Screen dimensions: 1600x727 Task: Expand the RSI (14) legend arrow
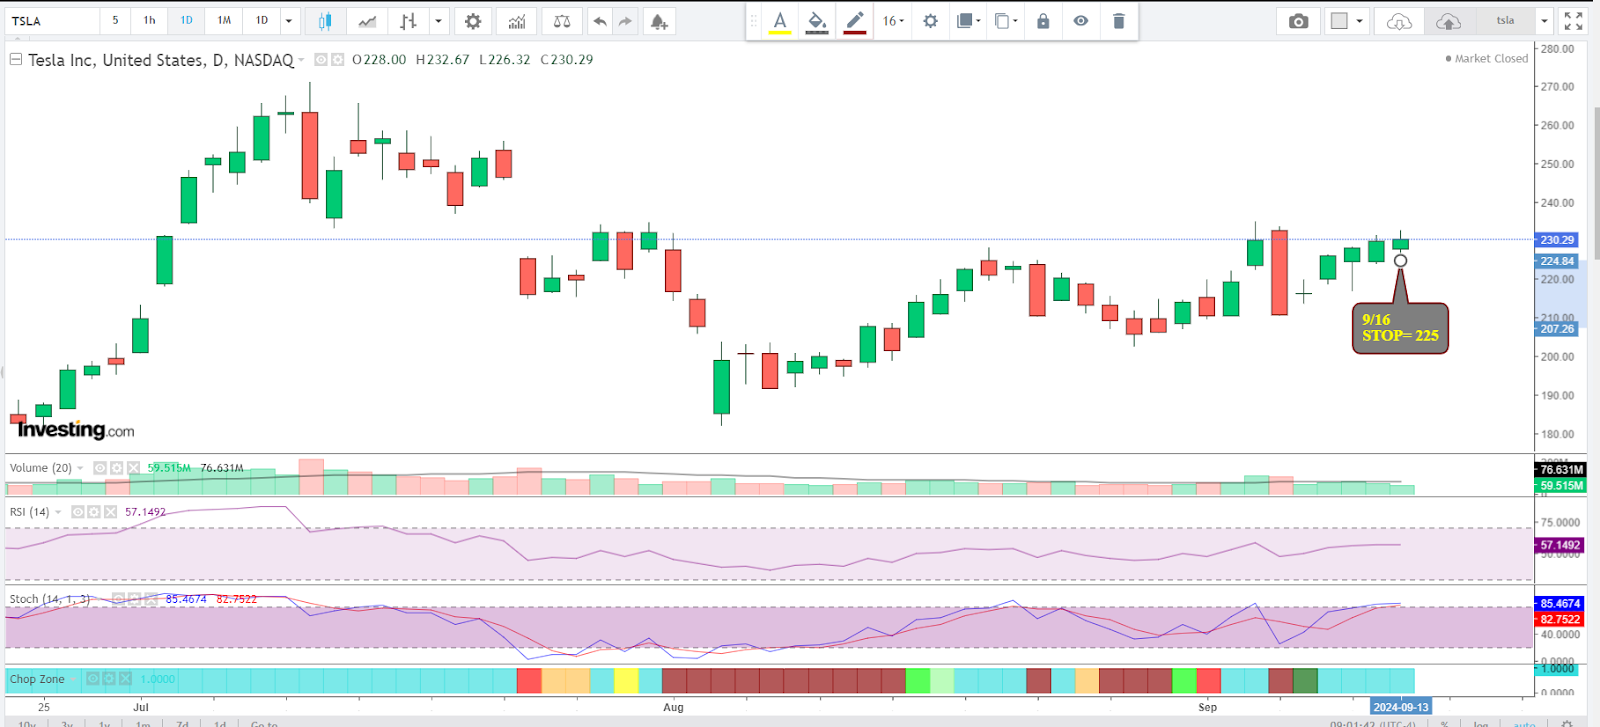pos(58,512)
